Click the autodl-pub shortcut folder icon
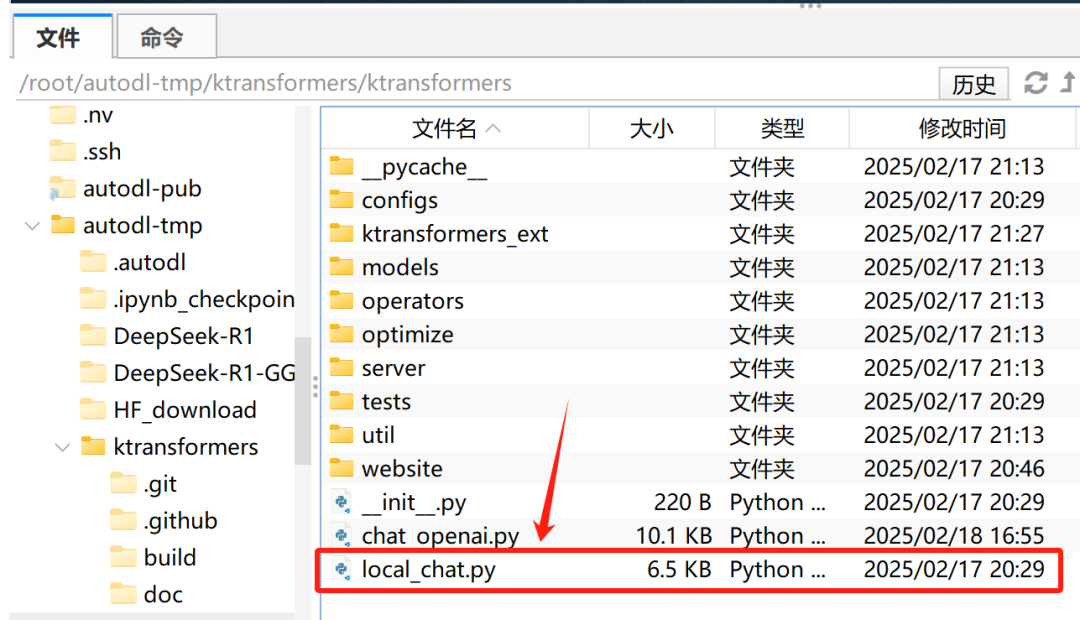The height and width of the screenshot is (620, 1080). coord(62,189)
